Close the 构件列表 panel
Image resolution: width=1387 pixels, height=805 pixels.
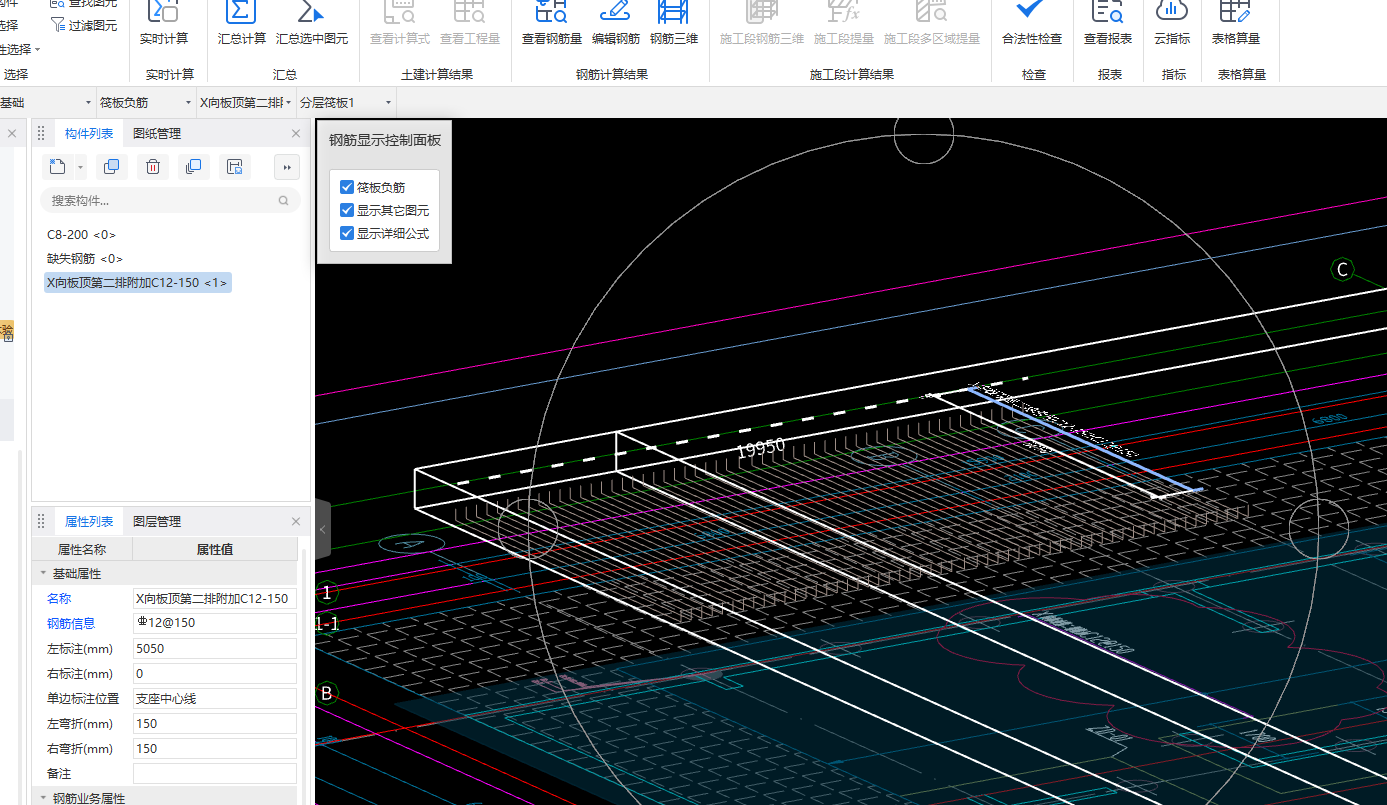point(296,134)
